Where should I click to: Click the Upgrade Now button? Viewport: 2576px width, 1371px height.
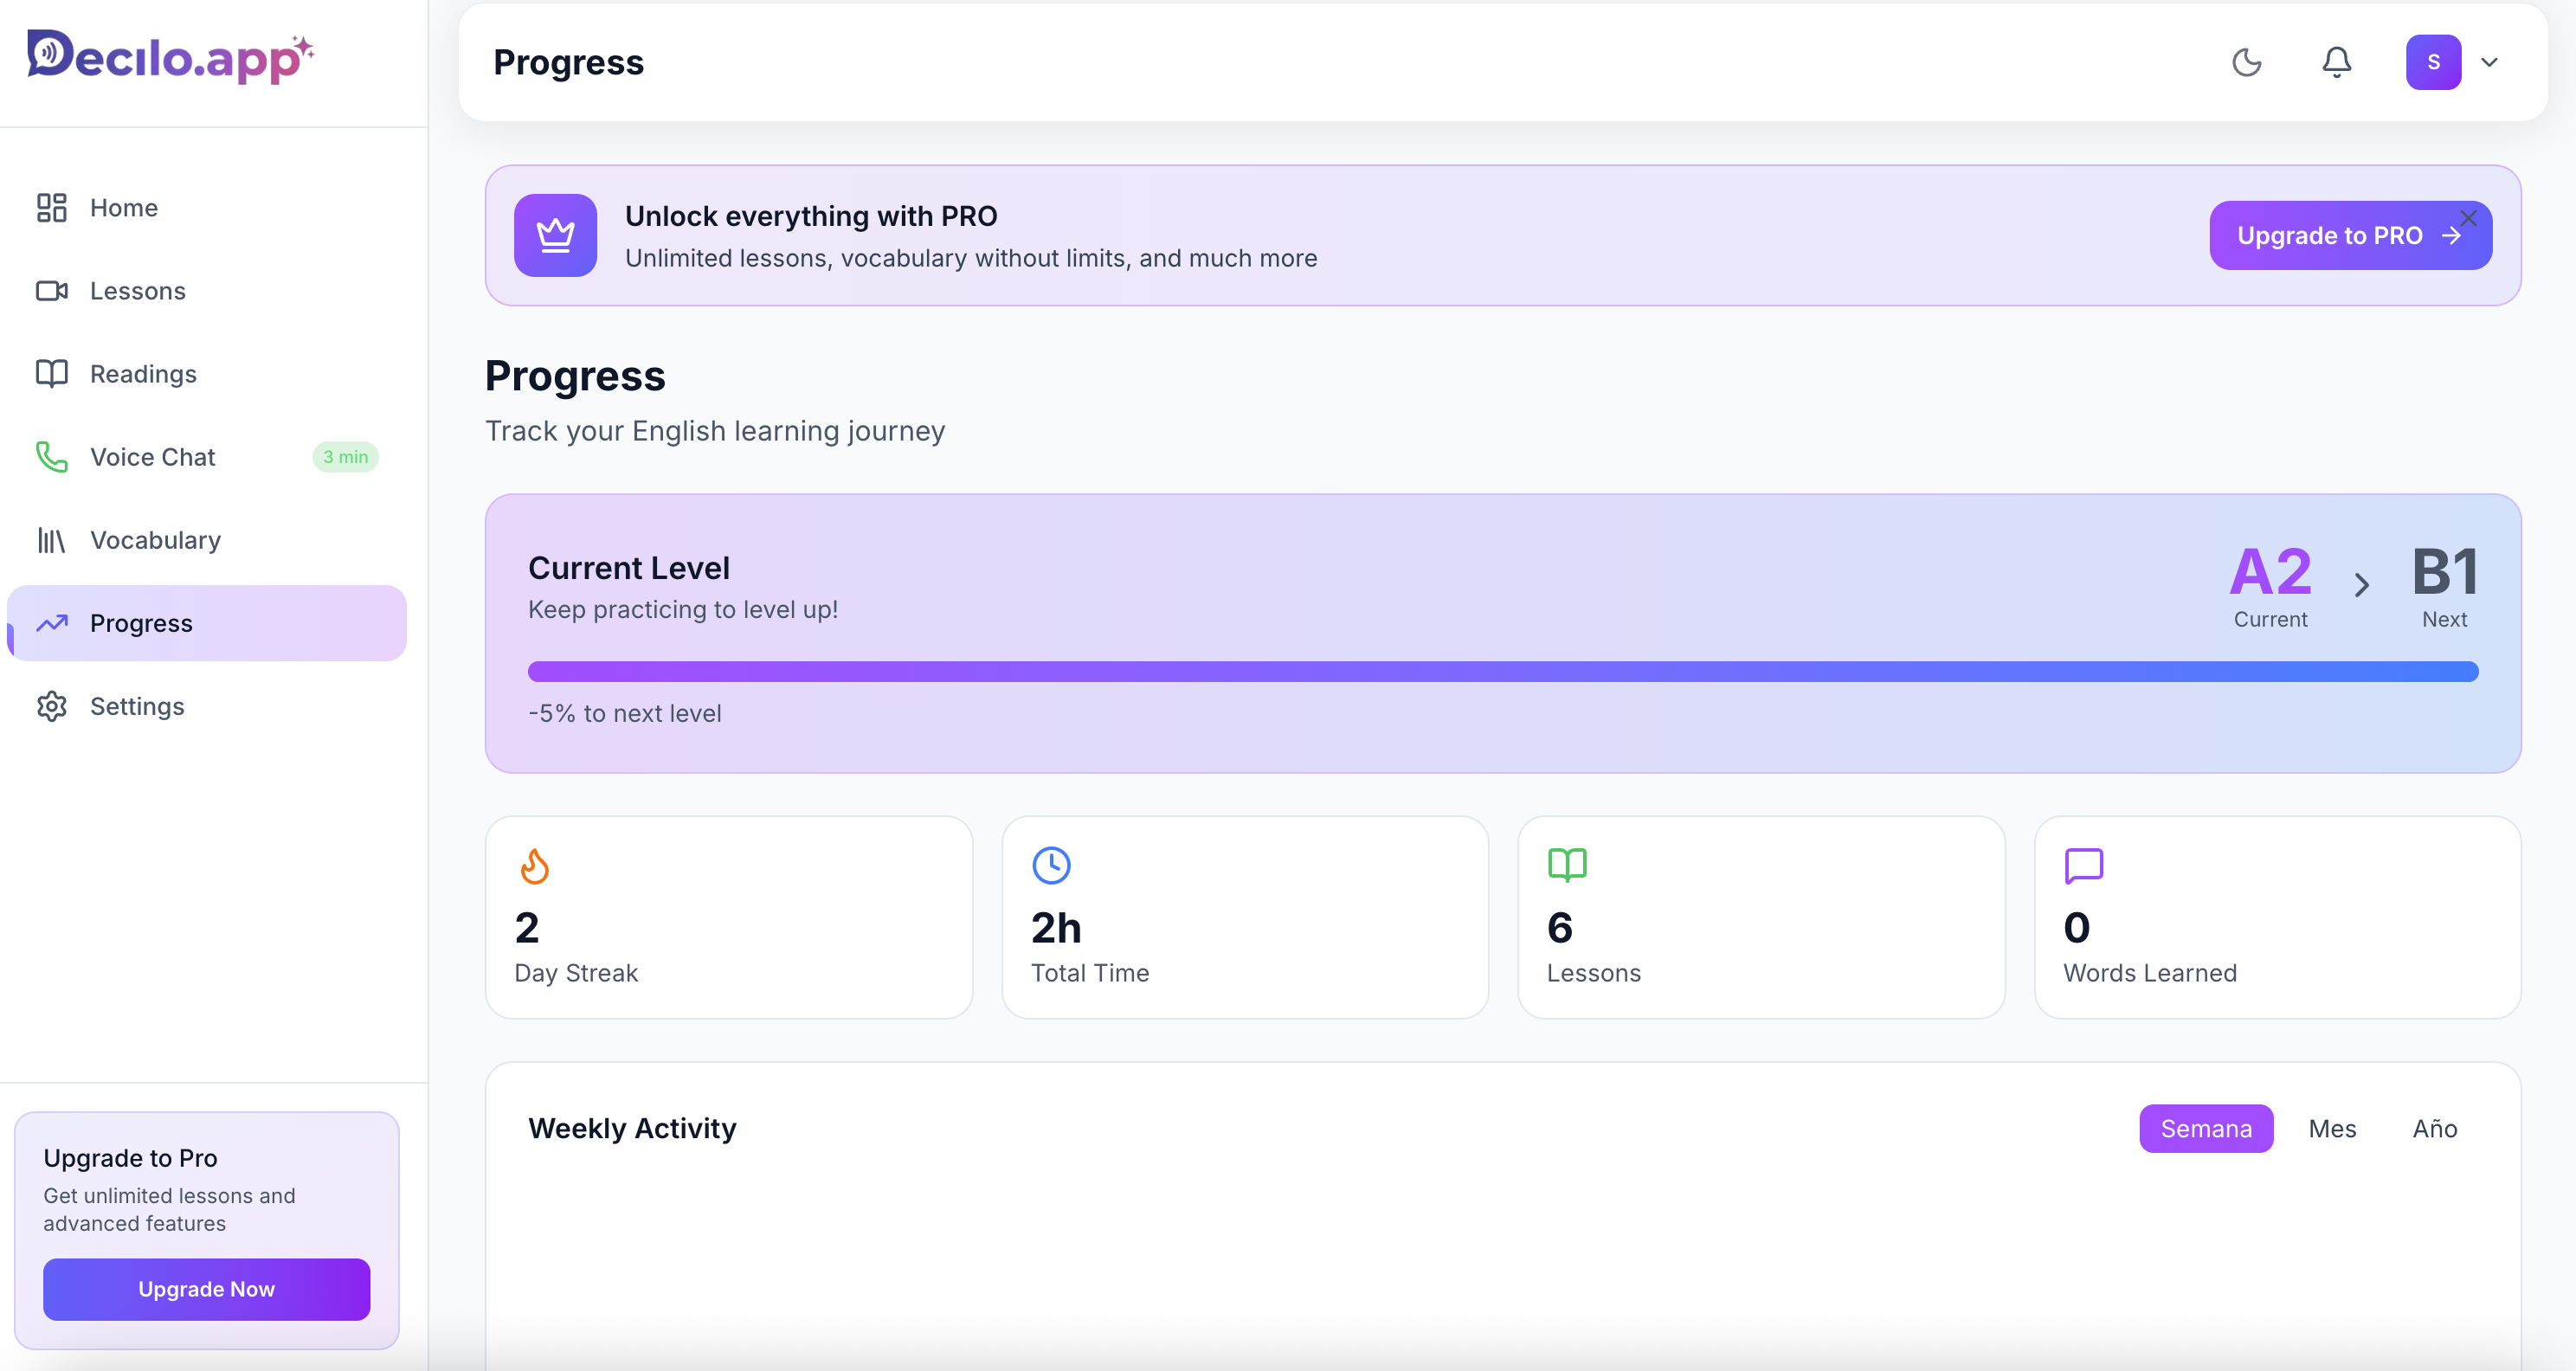pyautogui.click(x=206, y=1289)
